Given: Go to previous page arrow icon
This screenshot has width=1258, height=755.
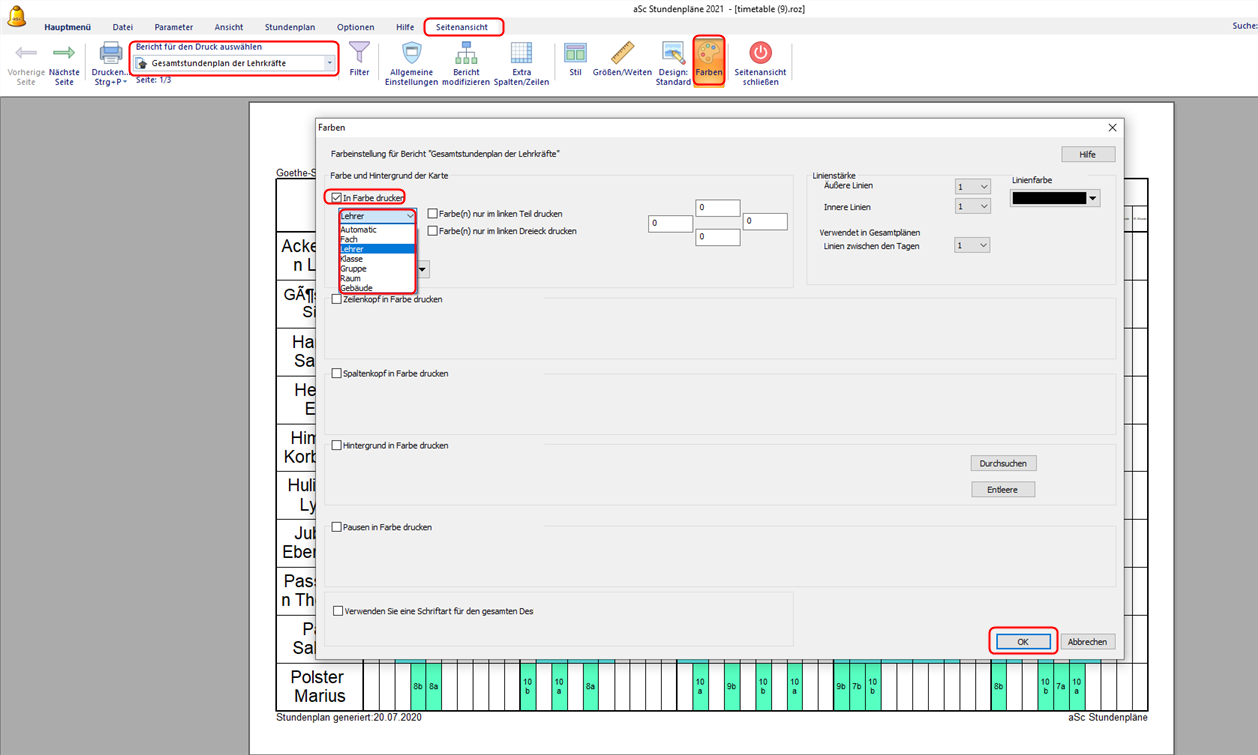Looking at the screenshot, I should (x=26, y=53).
